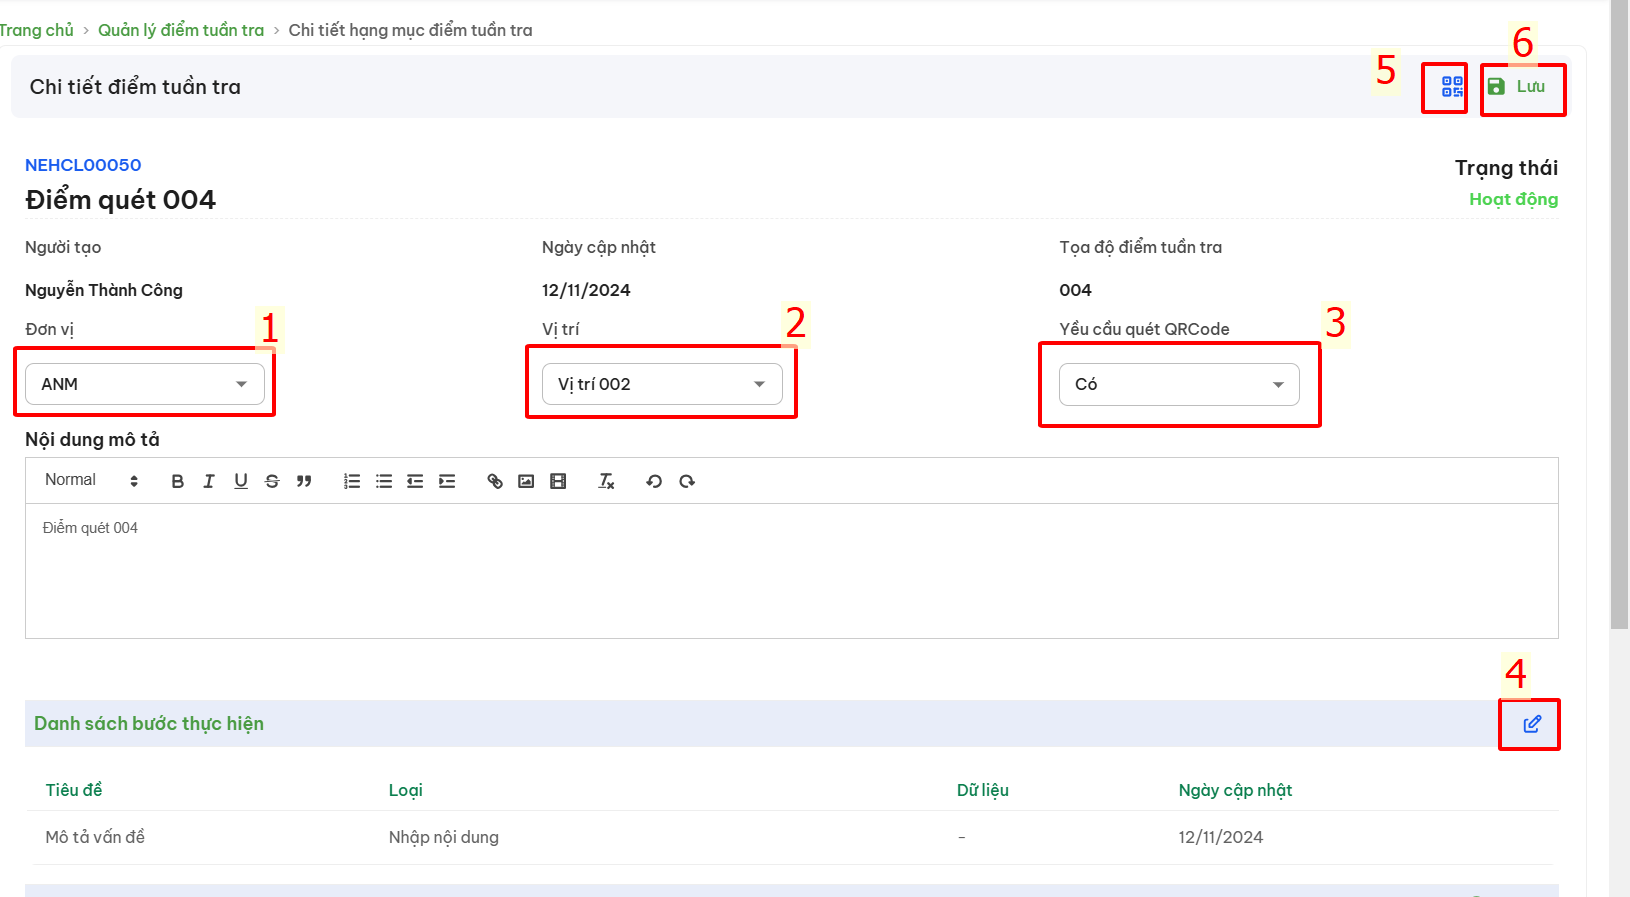The height and width of the screenshot is (897, 1630).
Task: Apply blockquote formatting
Action: click(x=304, y=481)
